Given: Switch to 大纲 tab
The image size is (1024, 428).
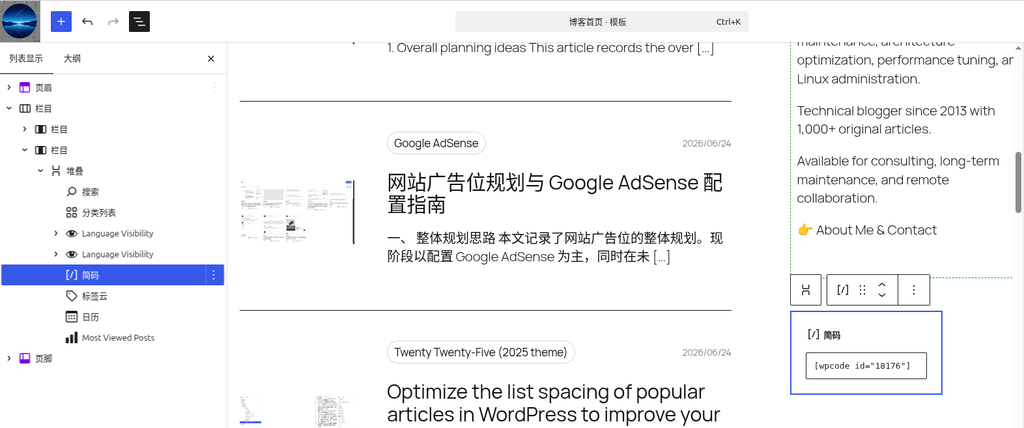Looking at the screenshot, I should pos(72,59).
